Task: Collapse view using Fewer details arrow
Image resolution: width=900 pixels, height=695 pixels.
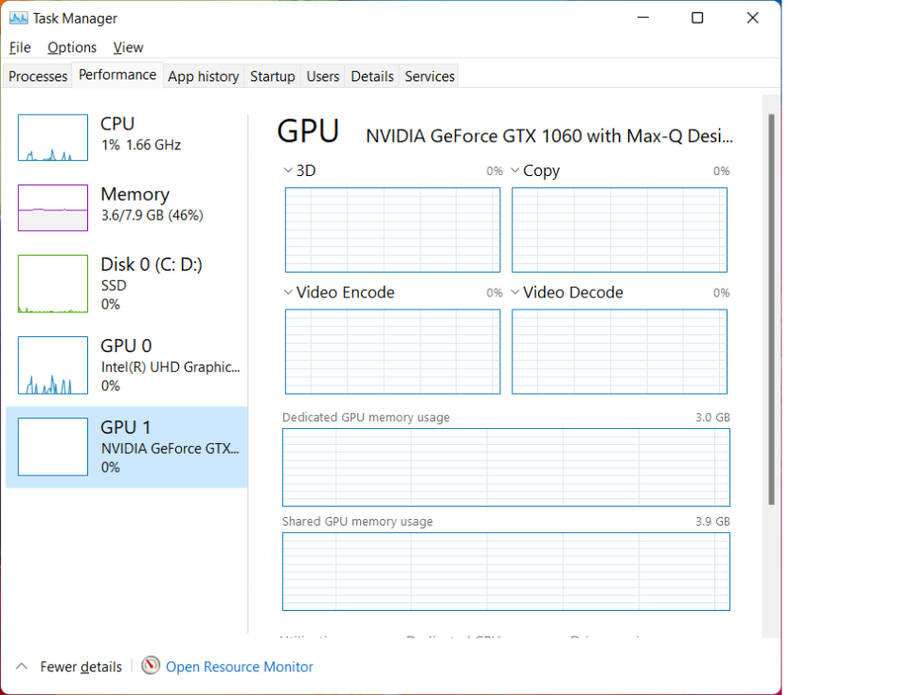Action: 21,667
